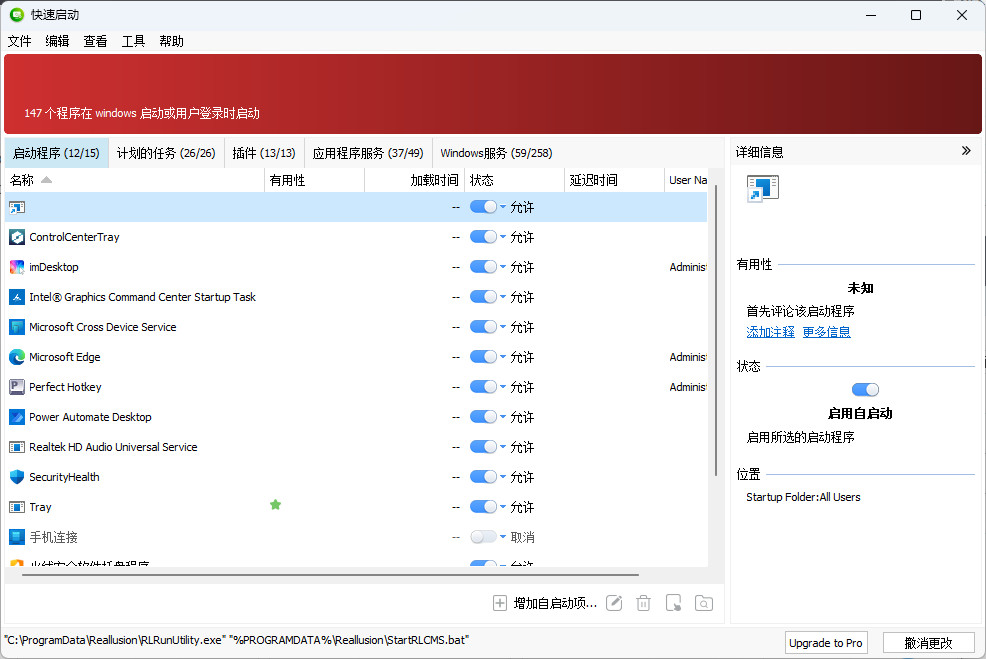The width and height of the screenshot is (986, 659).
Task: Click the 增加自启动项 button label
Action: point(555,604)
